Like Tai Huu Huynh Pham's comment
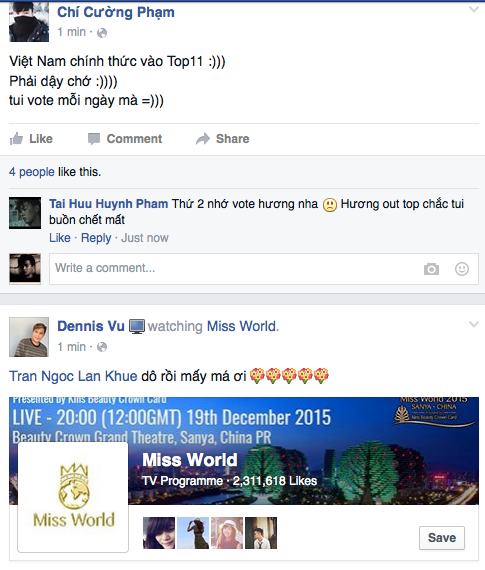 (60, 238)
